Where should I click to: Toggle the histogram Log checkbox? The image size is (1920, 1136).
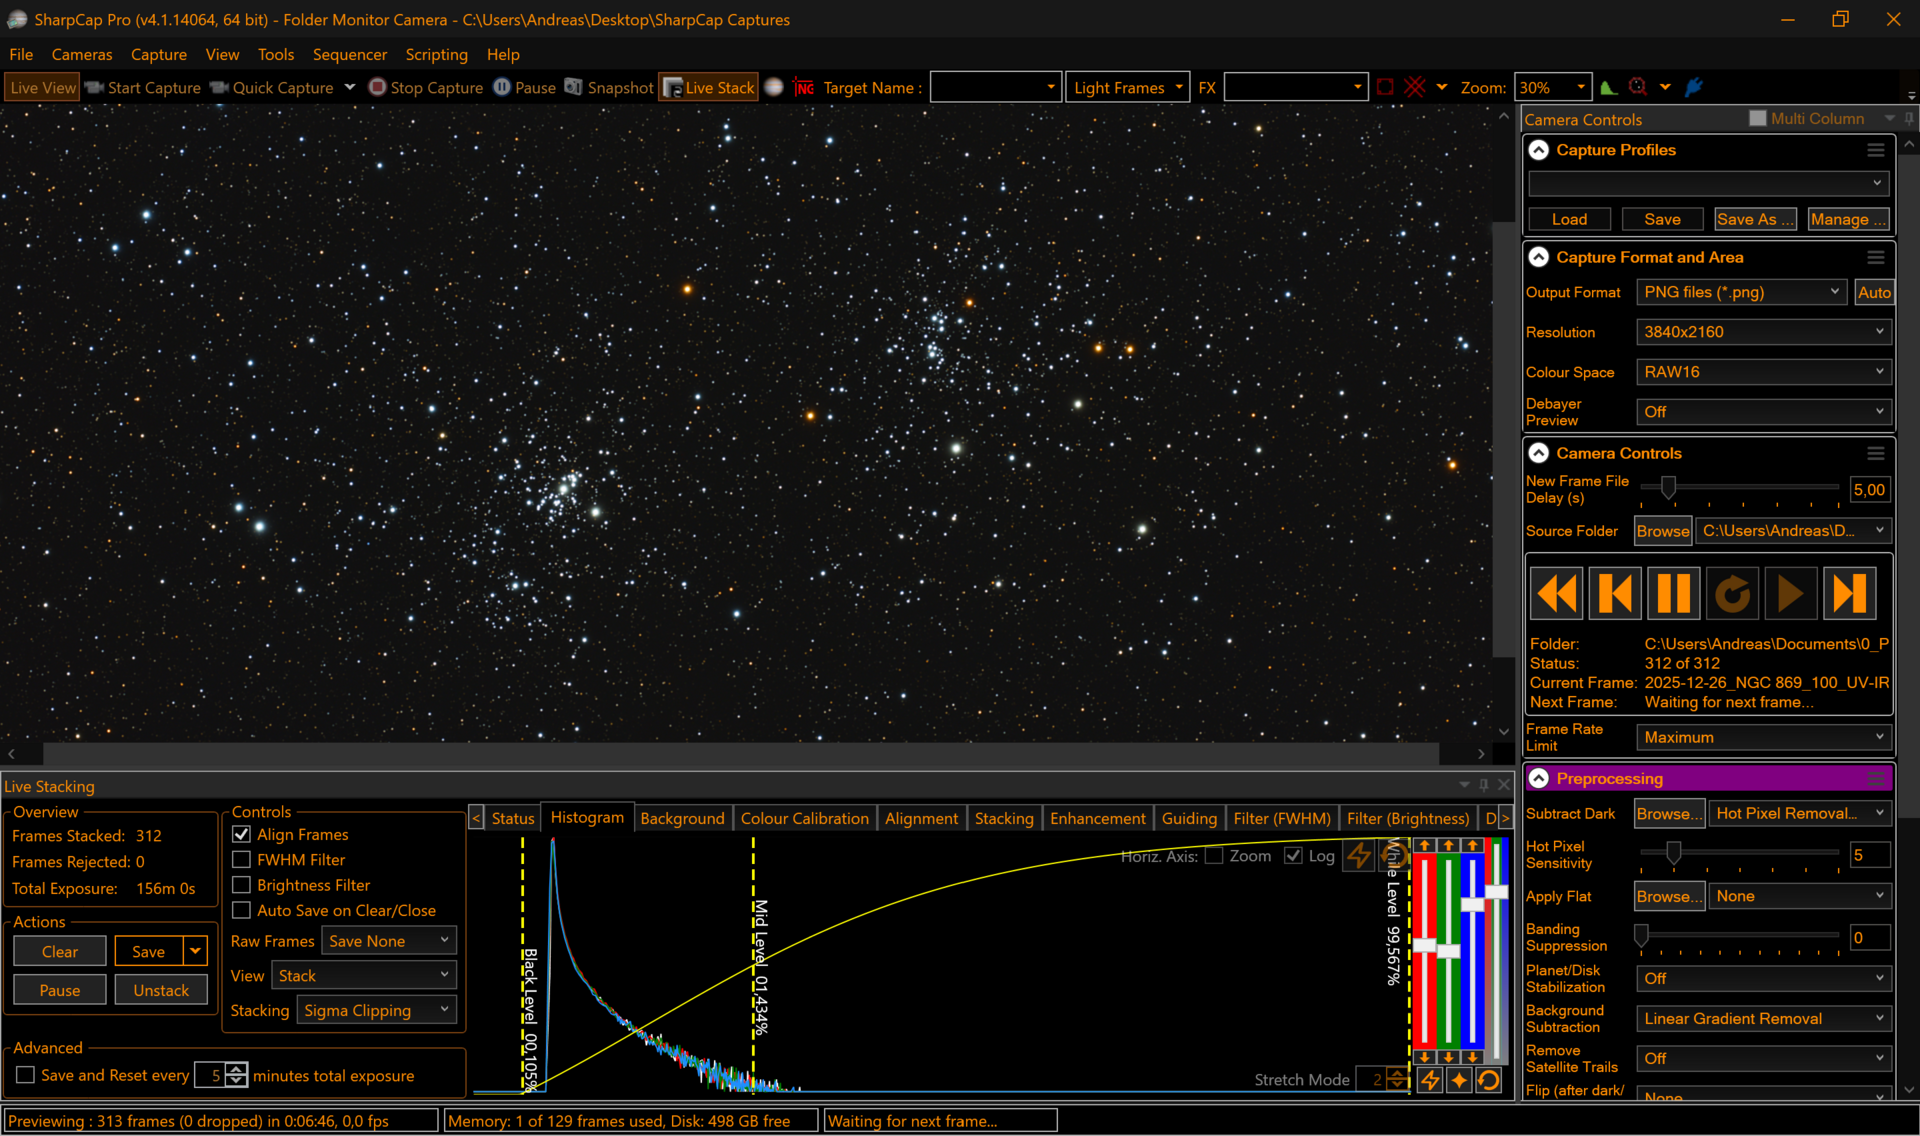click(x=1293, y=856)
